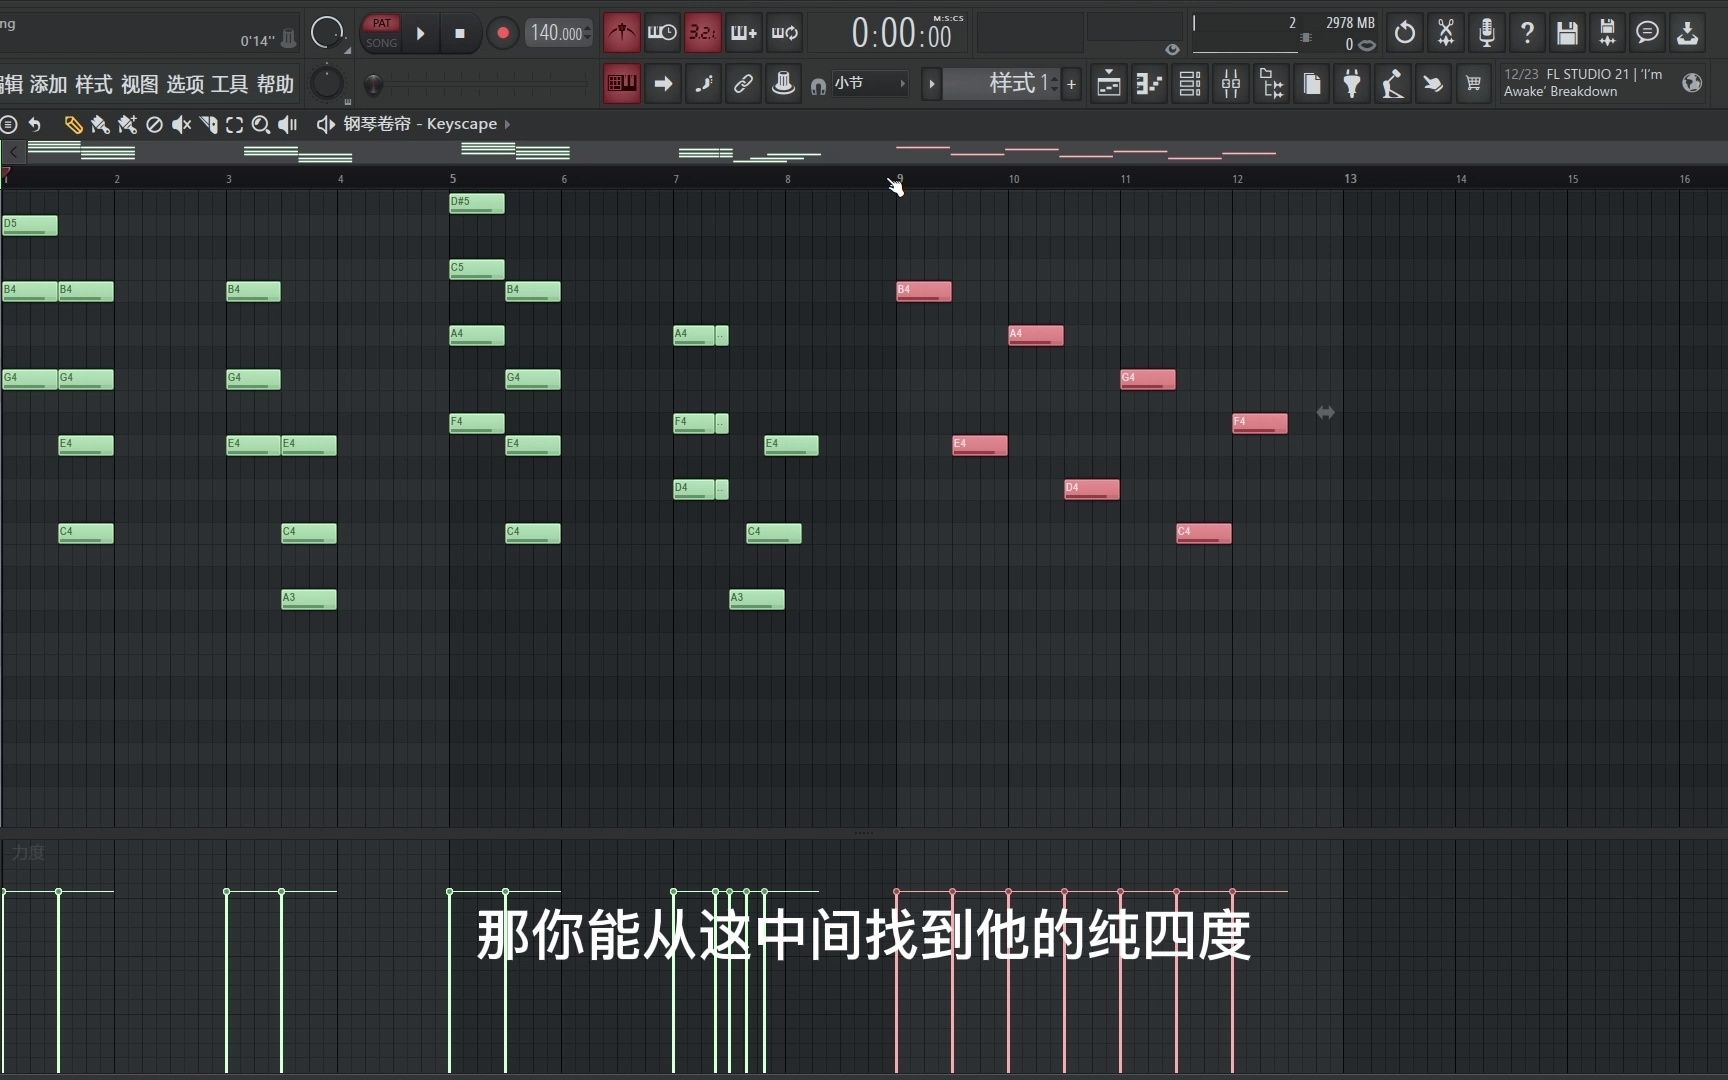Toggle step editing mode icon
Image resolution: width=1728 pixels, height=1080 pixels.
(703, 83)
